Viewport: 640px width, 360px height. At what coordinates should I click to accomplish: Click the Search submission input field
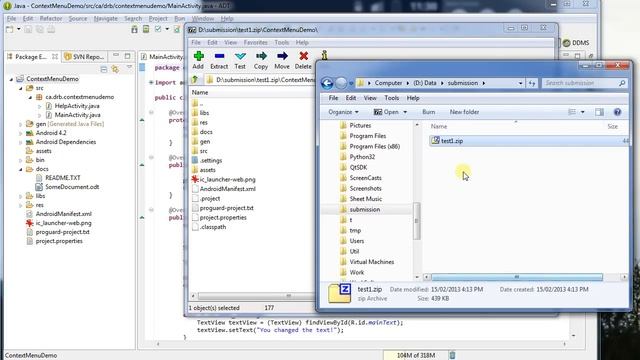[x=580, y=83]
